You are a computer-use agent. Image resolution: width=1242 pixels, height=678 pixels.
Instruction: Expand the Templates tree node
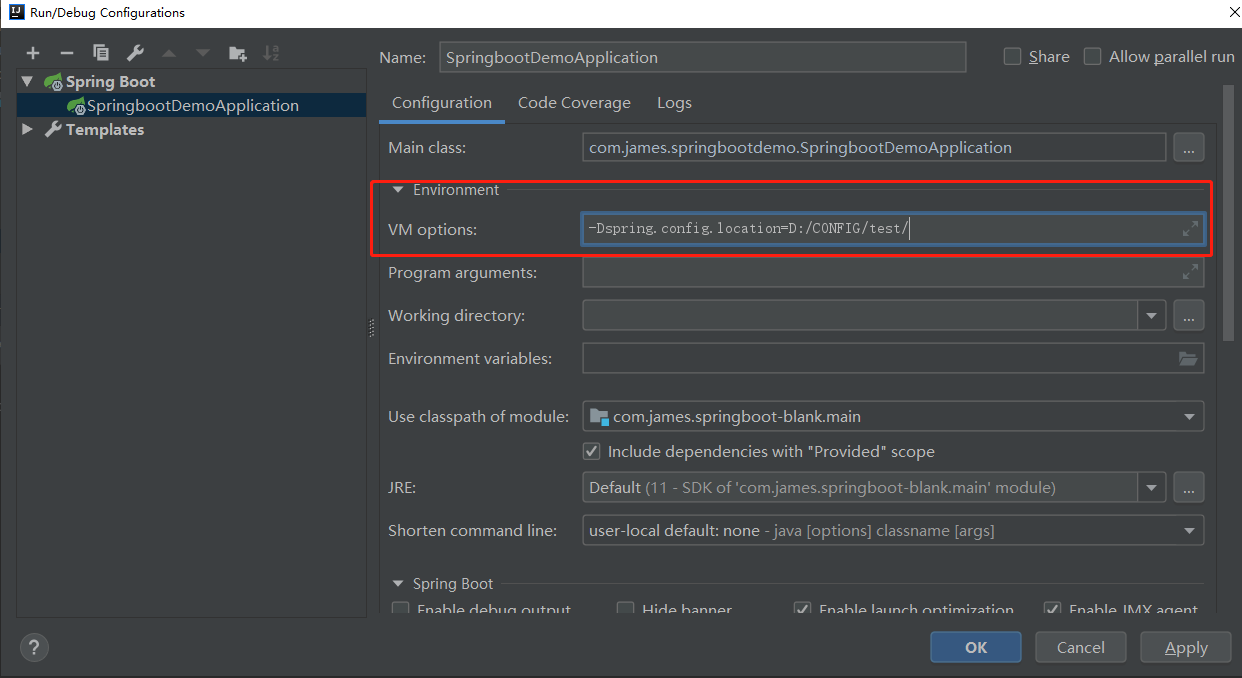tap(27, 129)
